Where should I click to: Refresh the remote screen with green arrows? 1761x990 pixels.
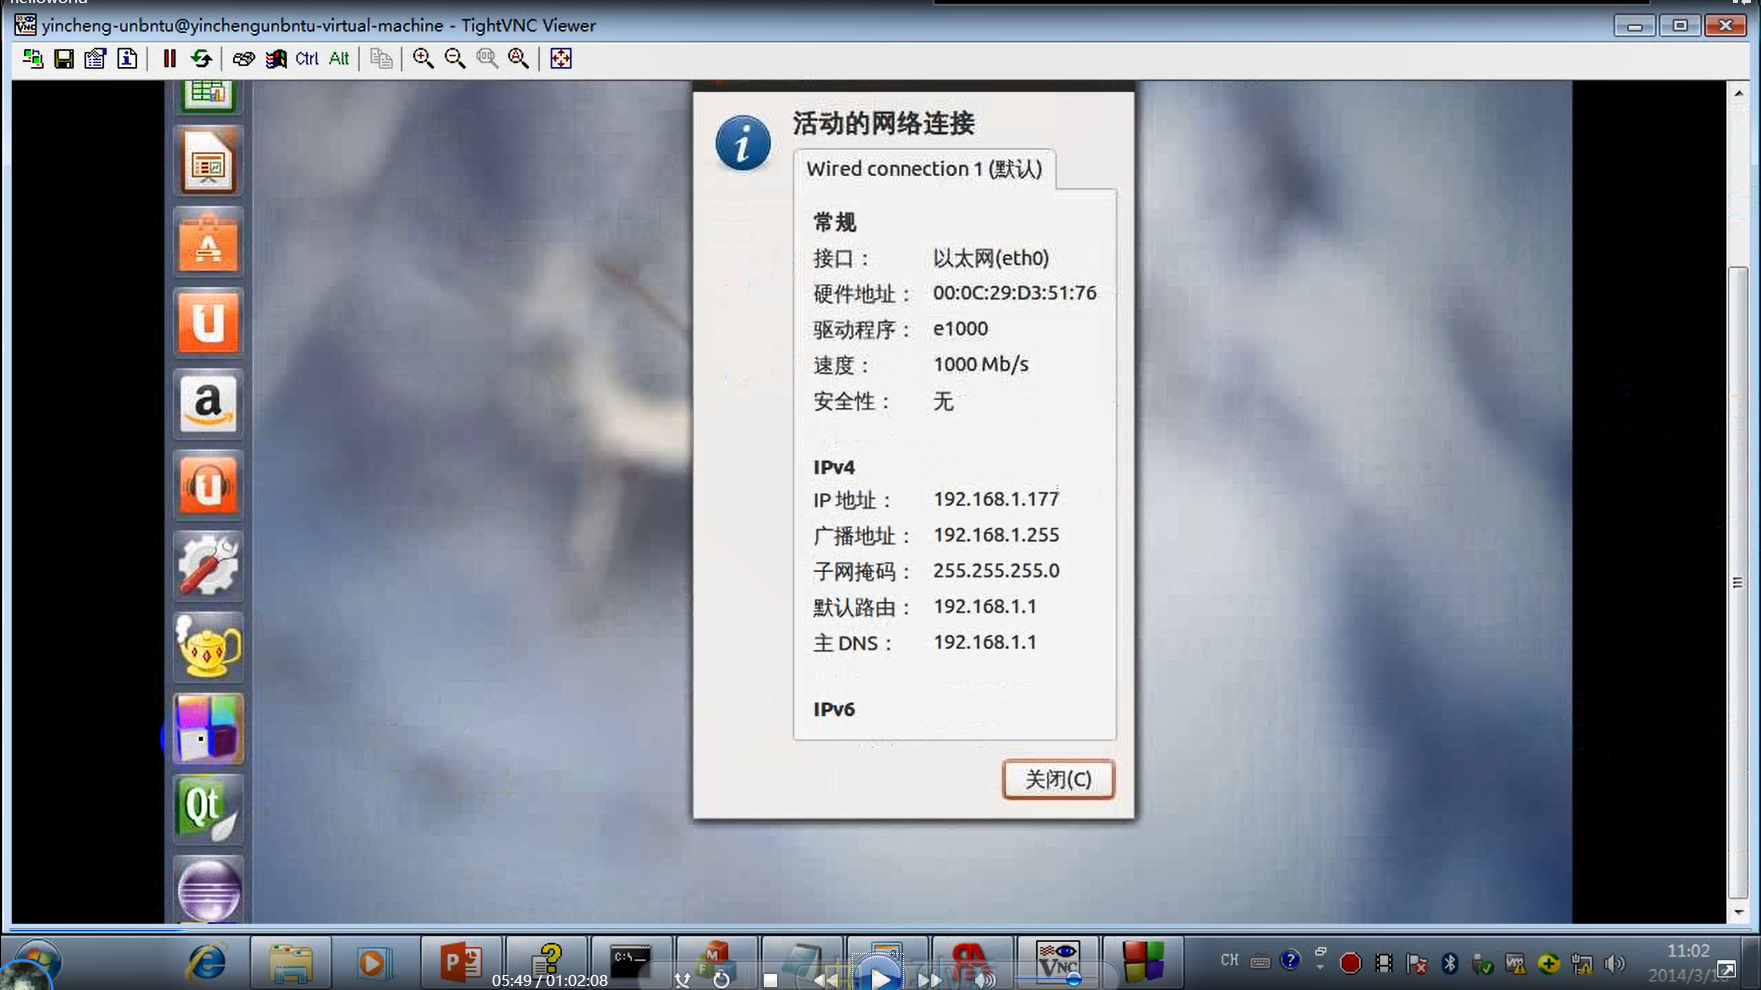click(201, 59)
